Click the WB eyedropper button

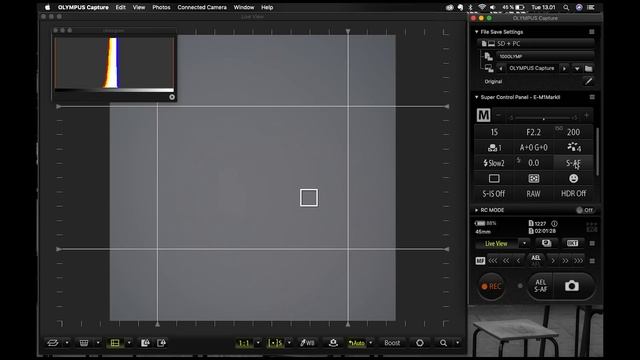(307, 343)
